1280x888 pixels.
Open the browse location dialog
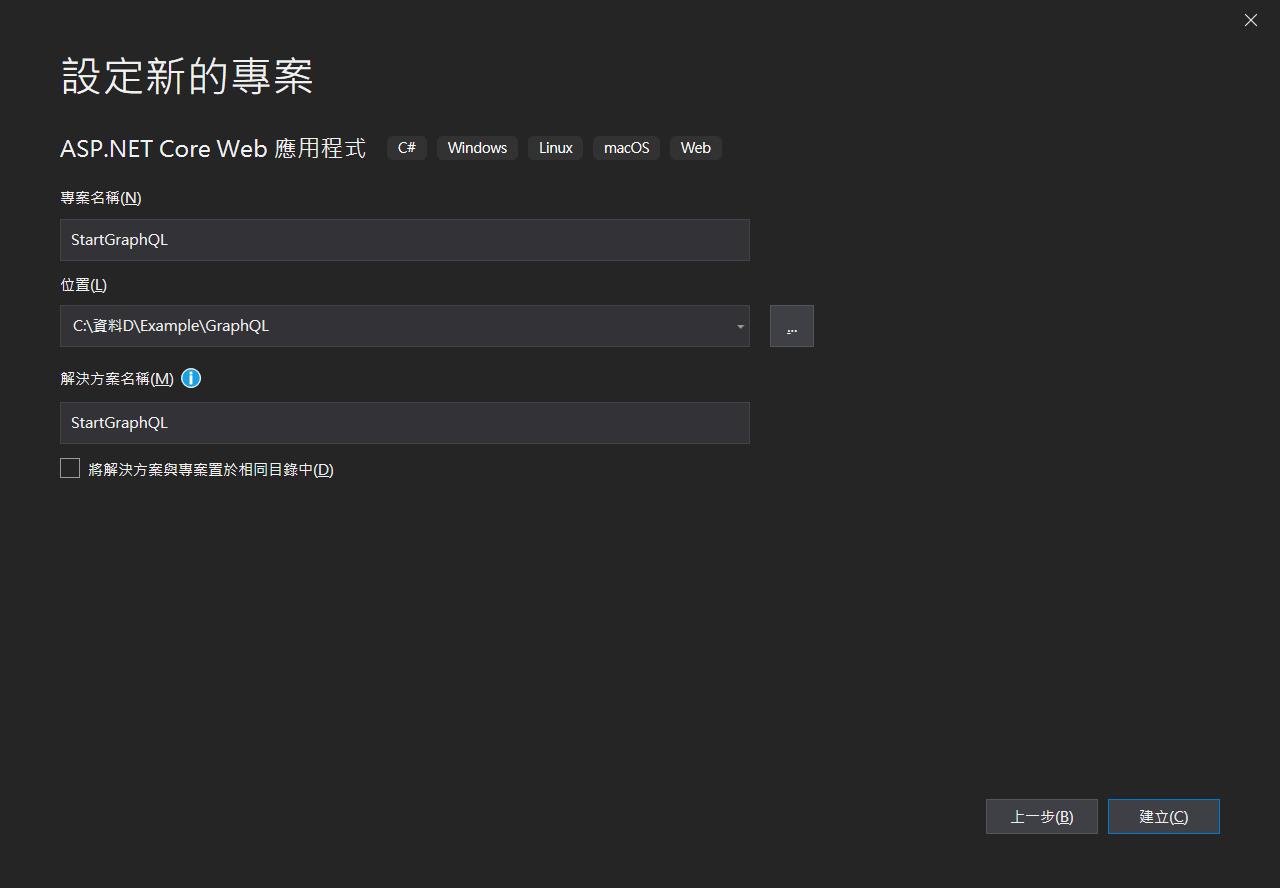(792, 326)
